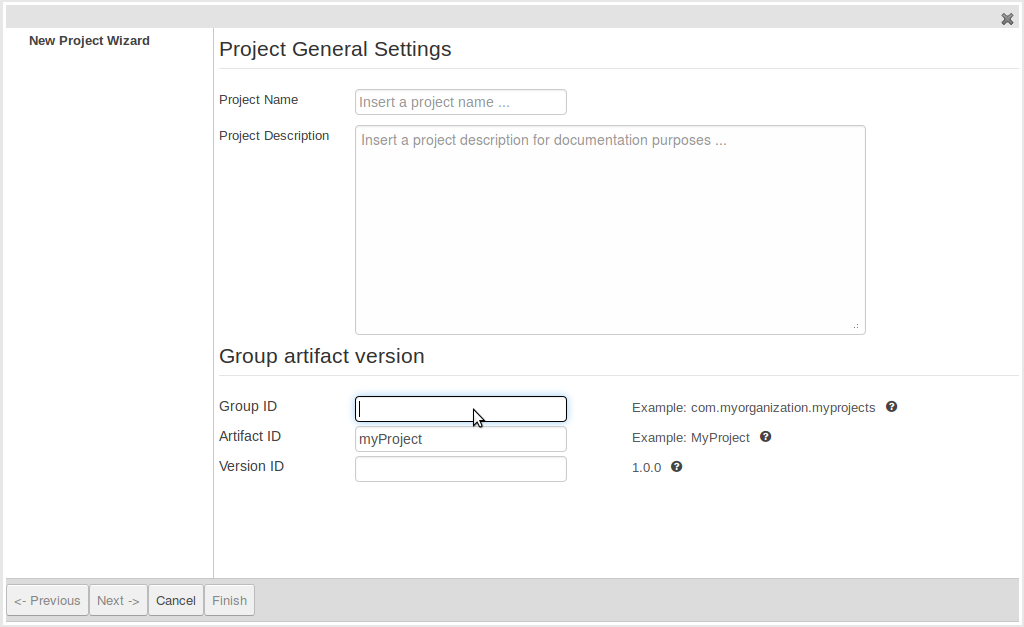Click the Group ID label
Image resolution: width=1024 pixels, height=627 pixels.
tap(248, 406)
